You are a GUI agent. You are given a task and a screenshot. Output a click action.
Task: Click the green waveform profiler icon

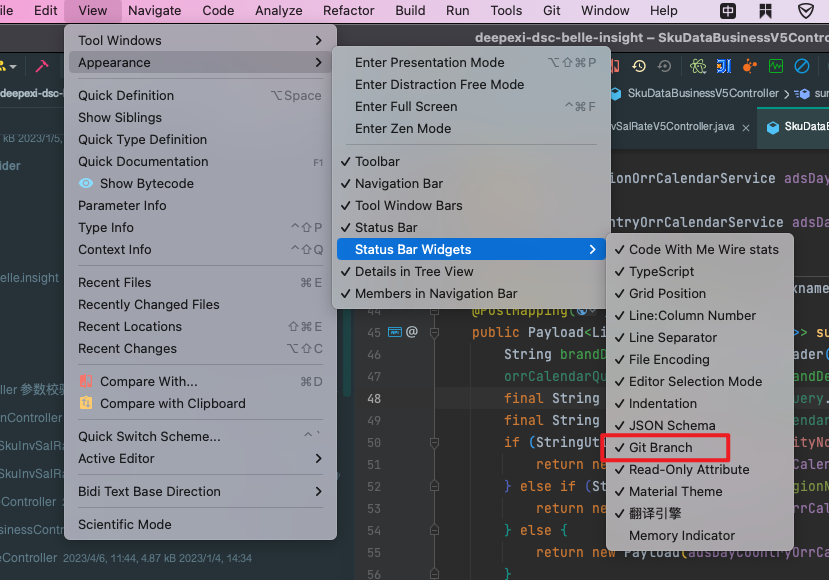[x=776, y=66]
